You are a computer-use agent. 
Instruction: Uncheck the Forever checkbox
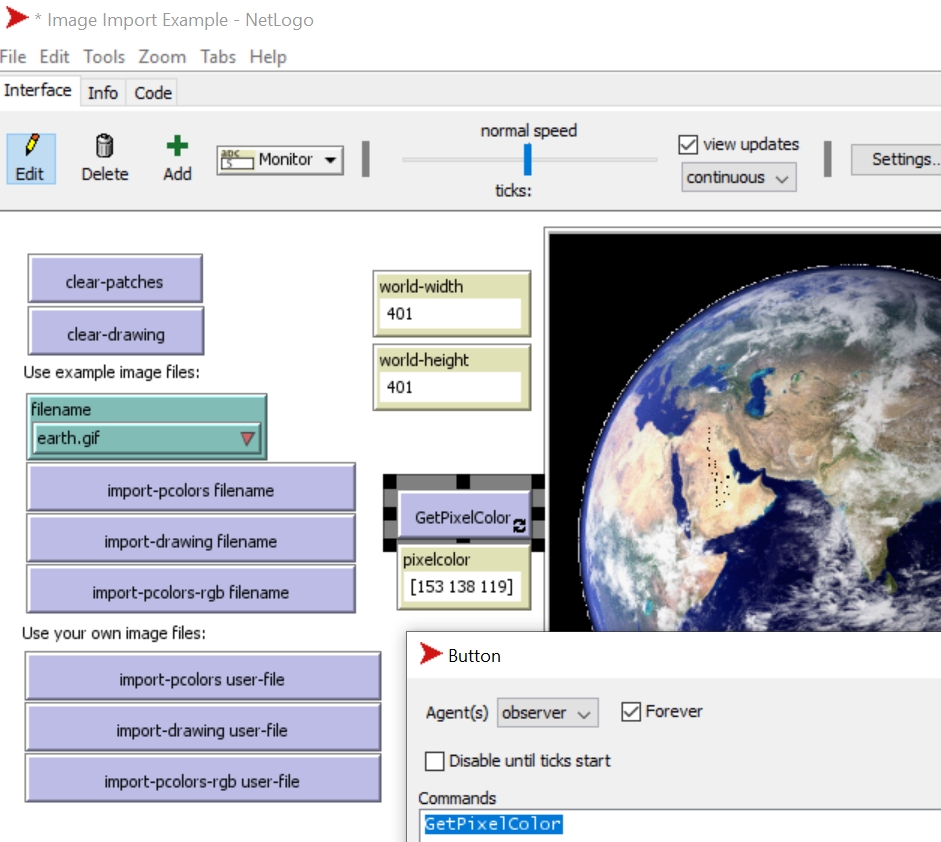click(x=630, y=712)
